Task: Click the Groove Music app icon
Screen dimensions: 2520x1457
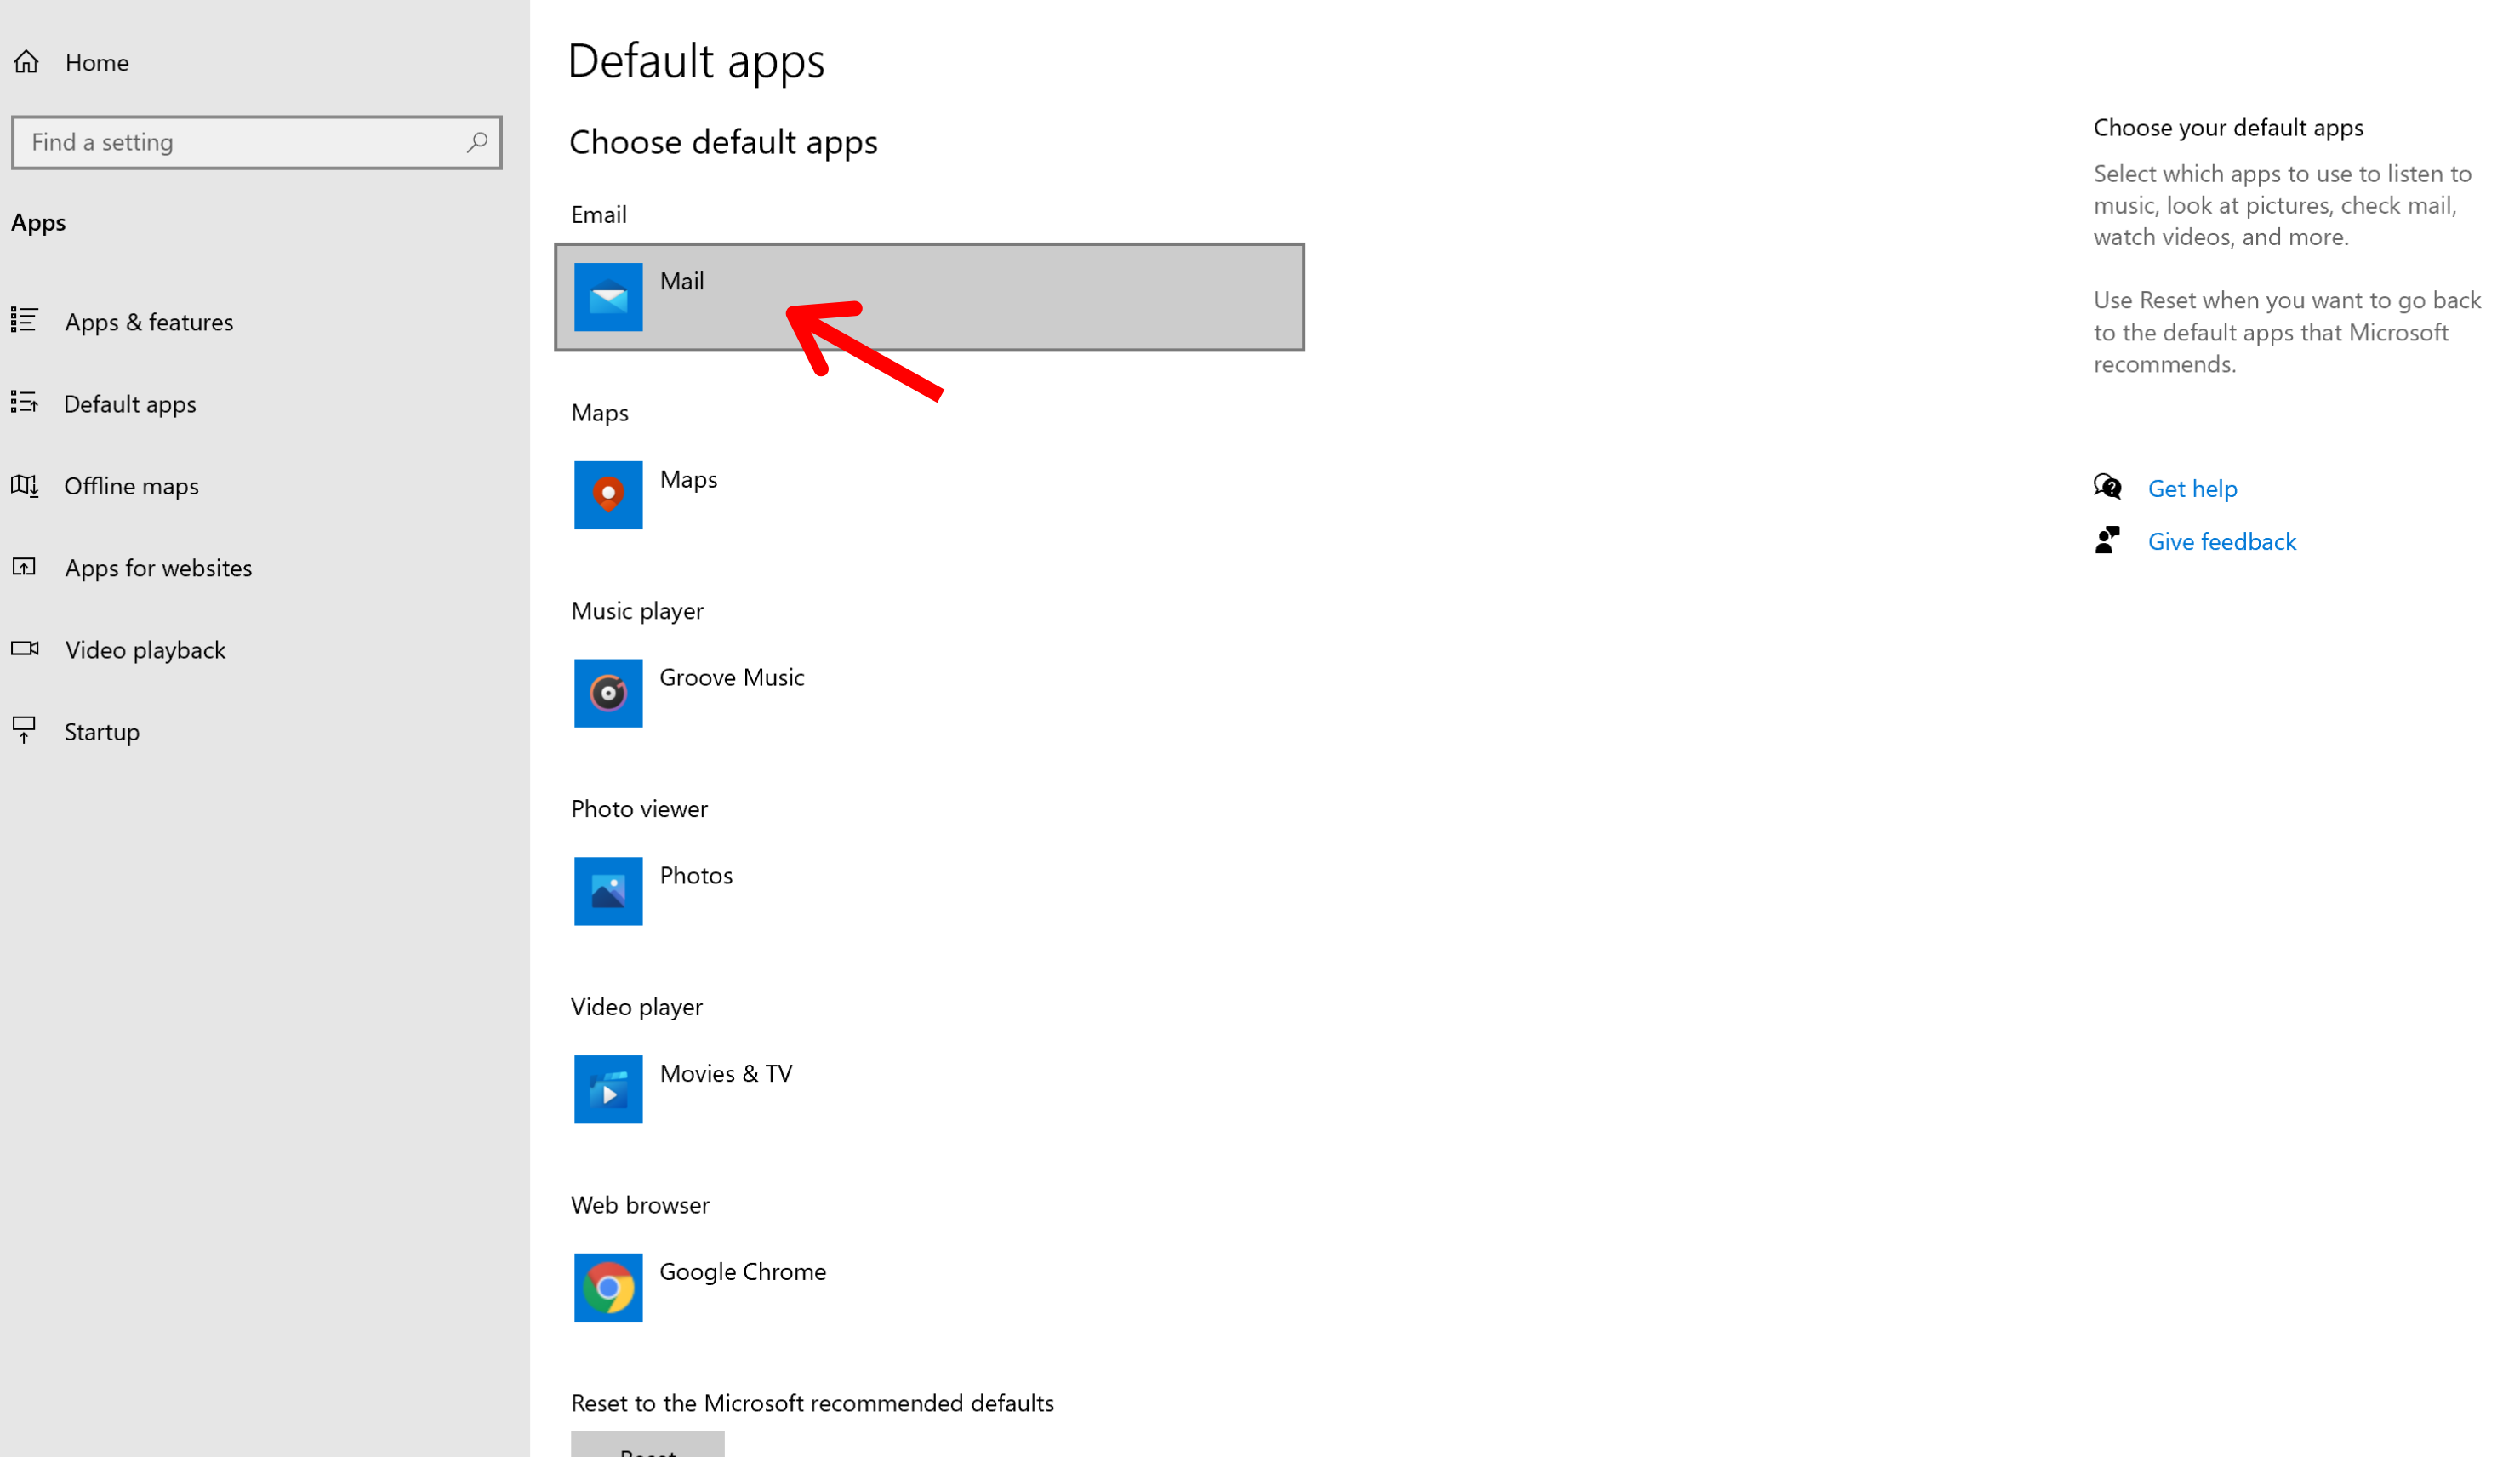Action: pyautogui.click(x=608, y=693)
